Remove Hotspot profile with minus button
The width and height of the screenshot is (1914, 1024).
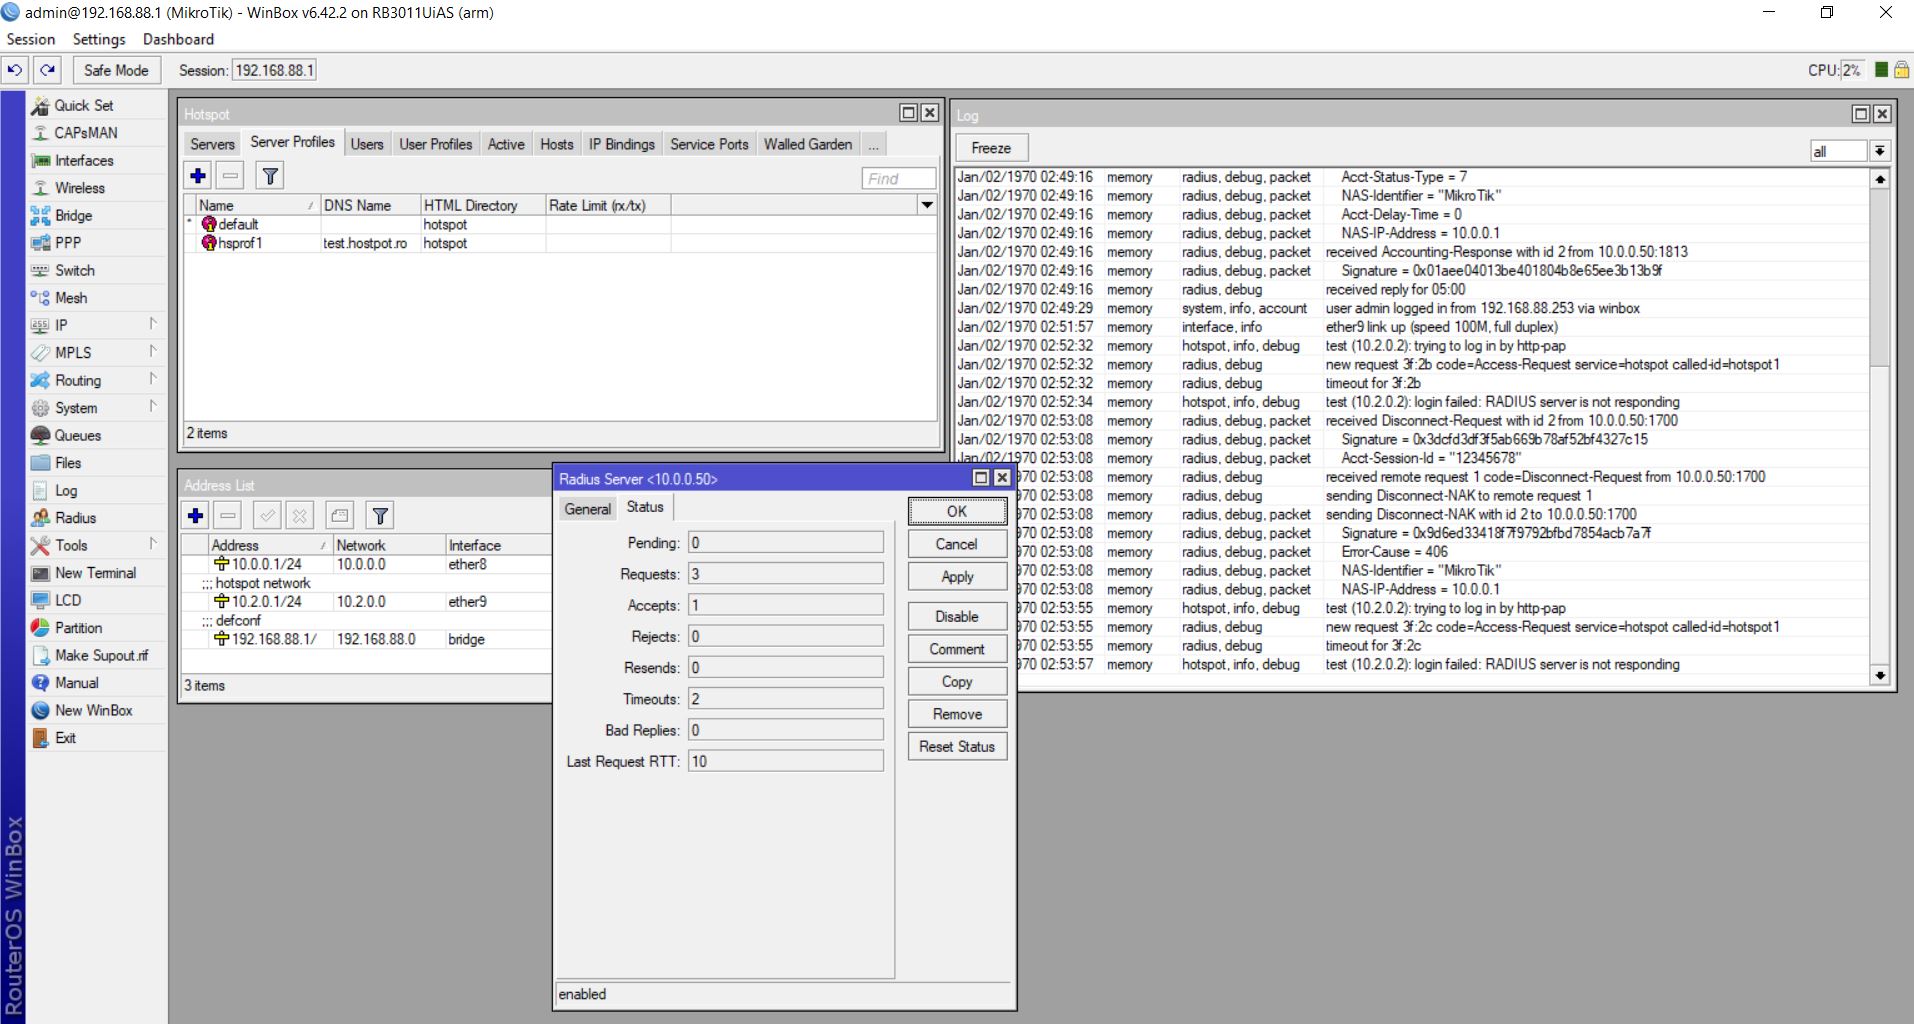(230, 176)
